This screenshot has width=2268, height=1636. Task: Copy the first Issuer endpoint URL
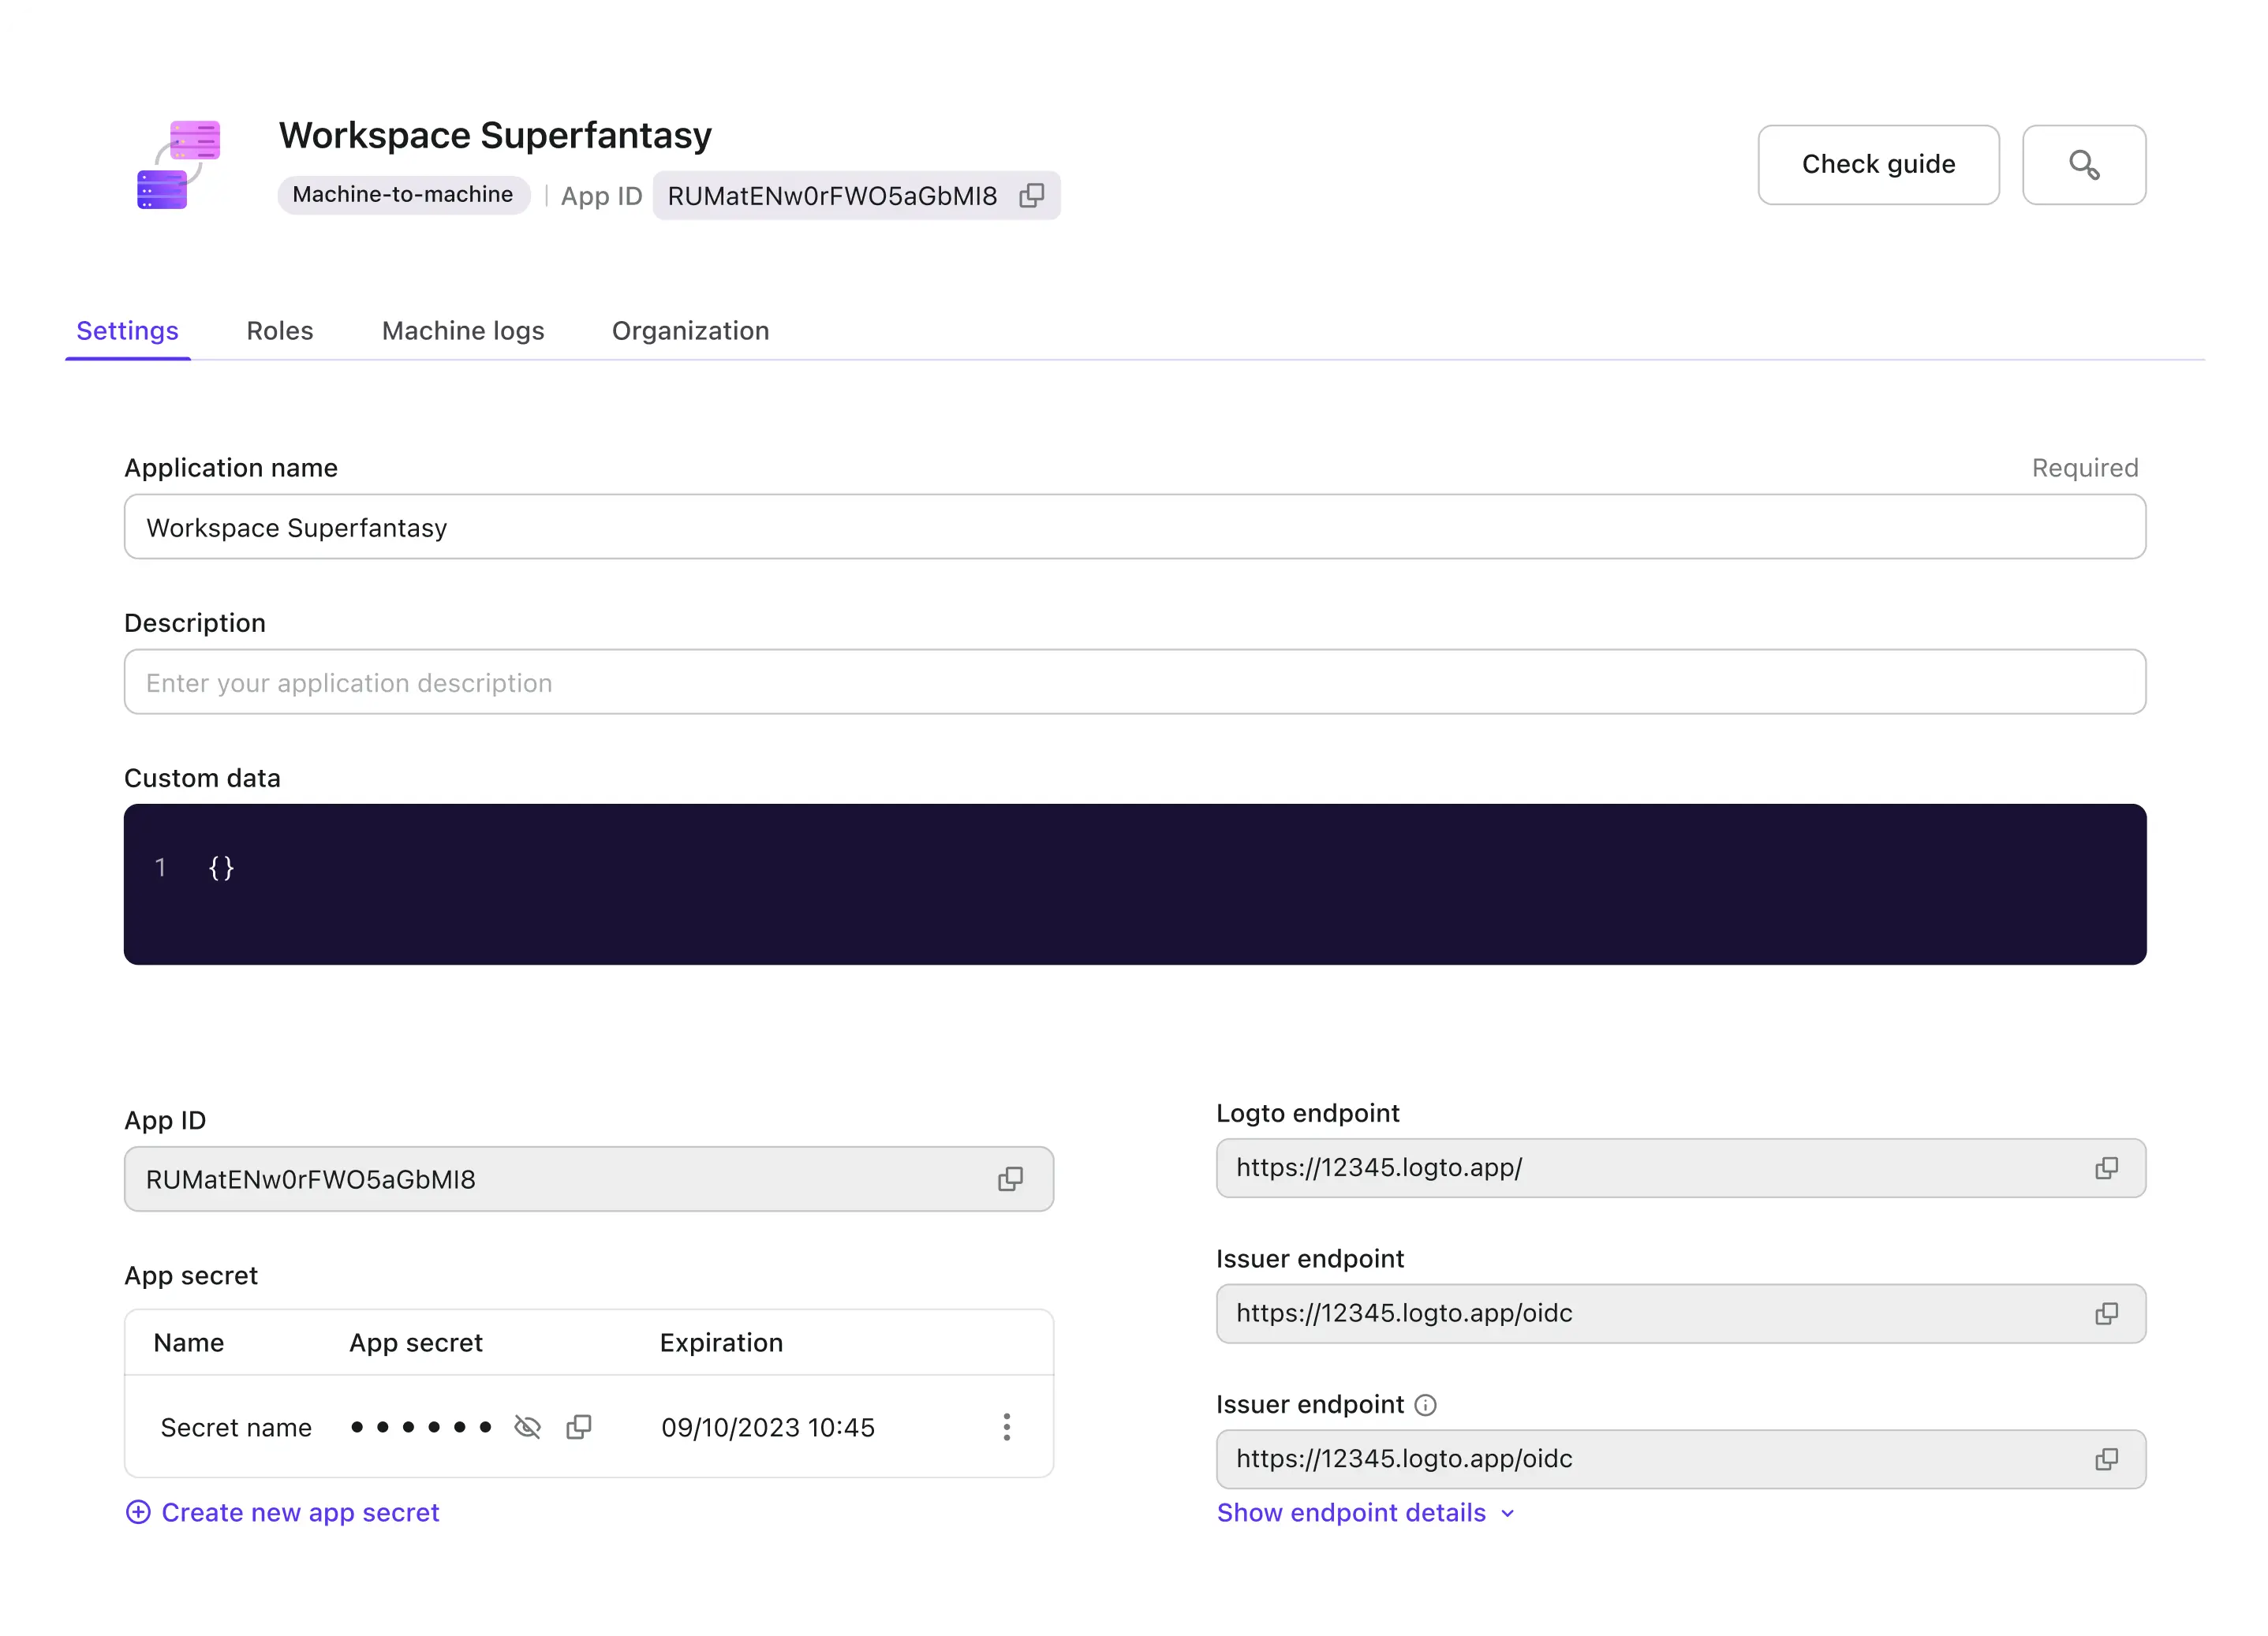point(2106,1313)
